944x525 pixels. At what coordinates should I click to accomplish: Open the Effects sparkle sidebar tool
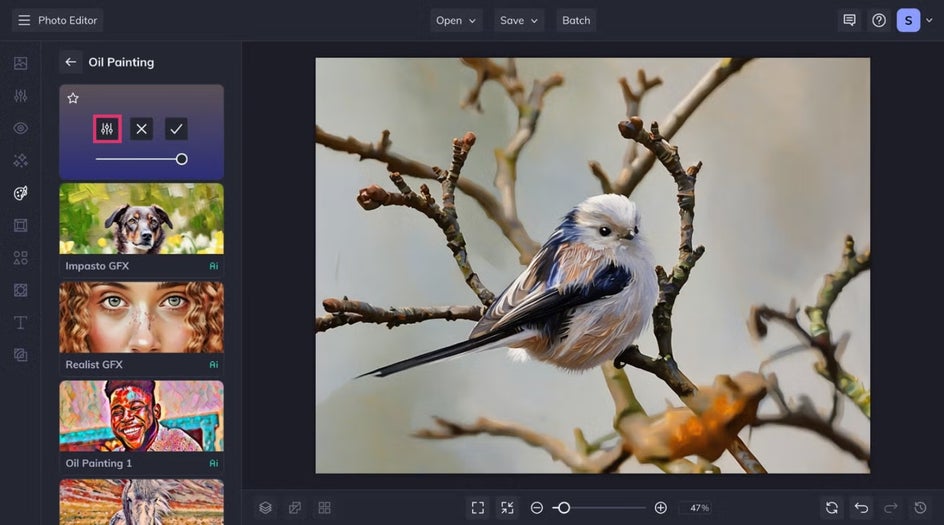[20, 161]
